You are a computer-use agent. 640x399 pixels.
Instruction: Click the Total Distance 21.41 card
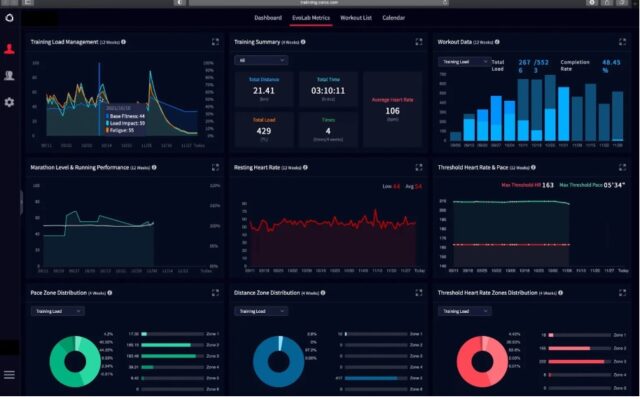[264, 89]
